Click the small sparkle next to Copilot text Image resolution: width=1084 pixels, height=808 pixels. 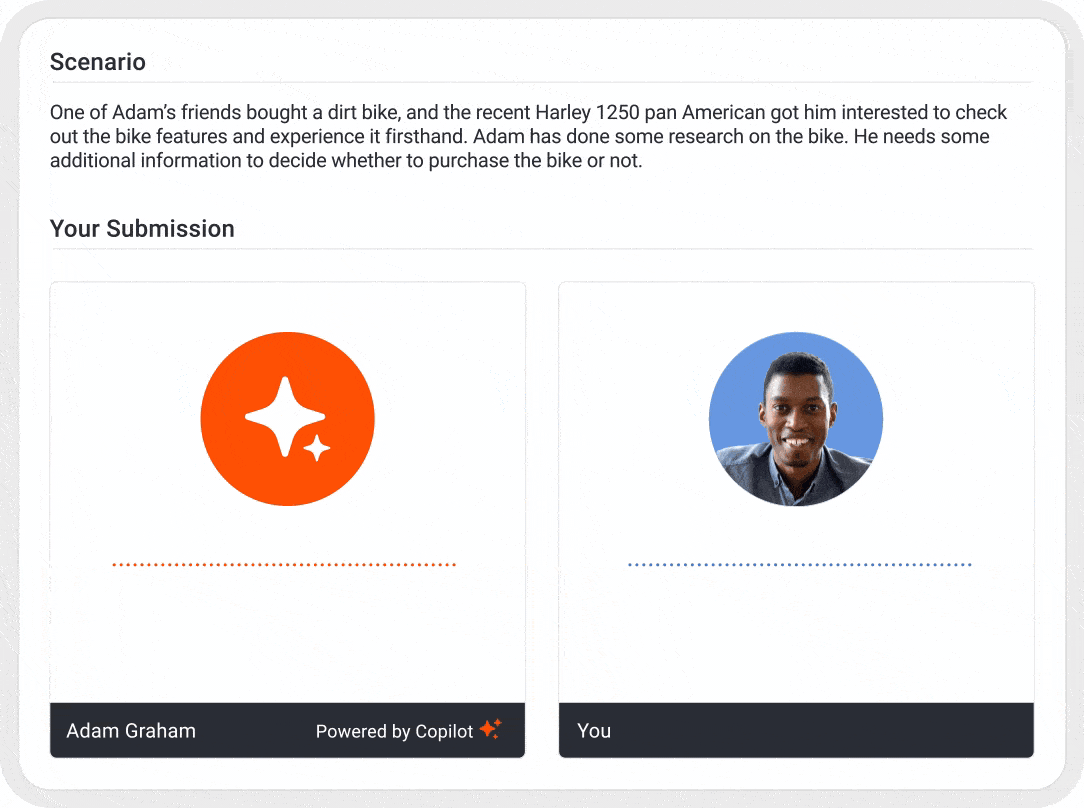489,730
